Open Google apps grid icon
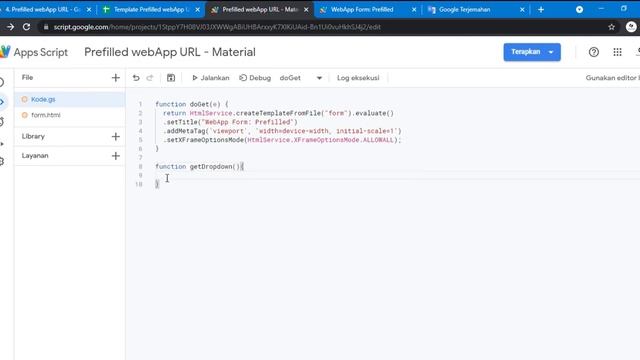 pyautogui.click(x=617, y=52)
